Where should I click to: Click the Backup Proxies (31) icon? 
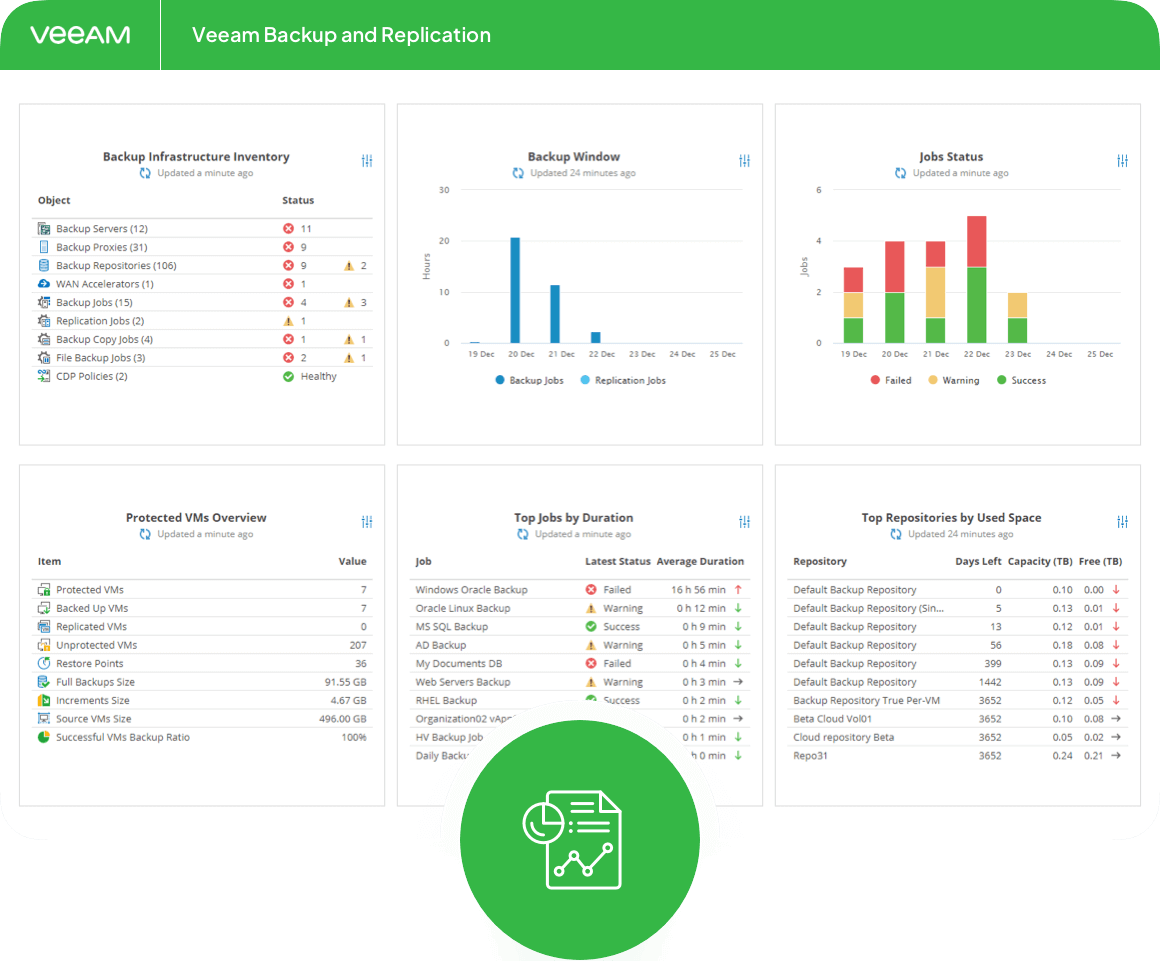[44, 247]
